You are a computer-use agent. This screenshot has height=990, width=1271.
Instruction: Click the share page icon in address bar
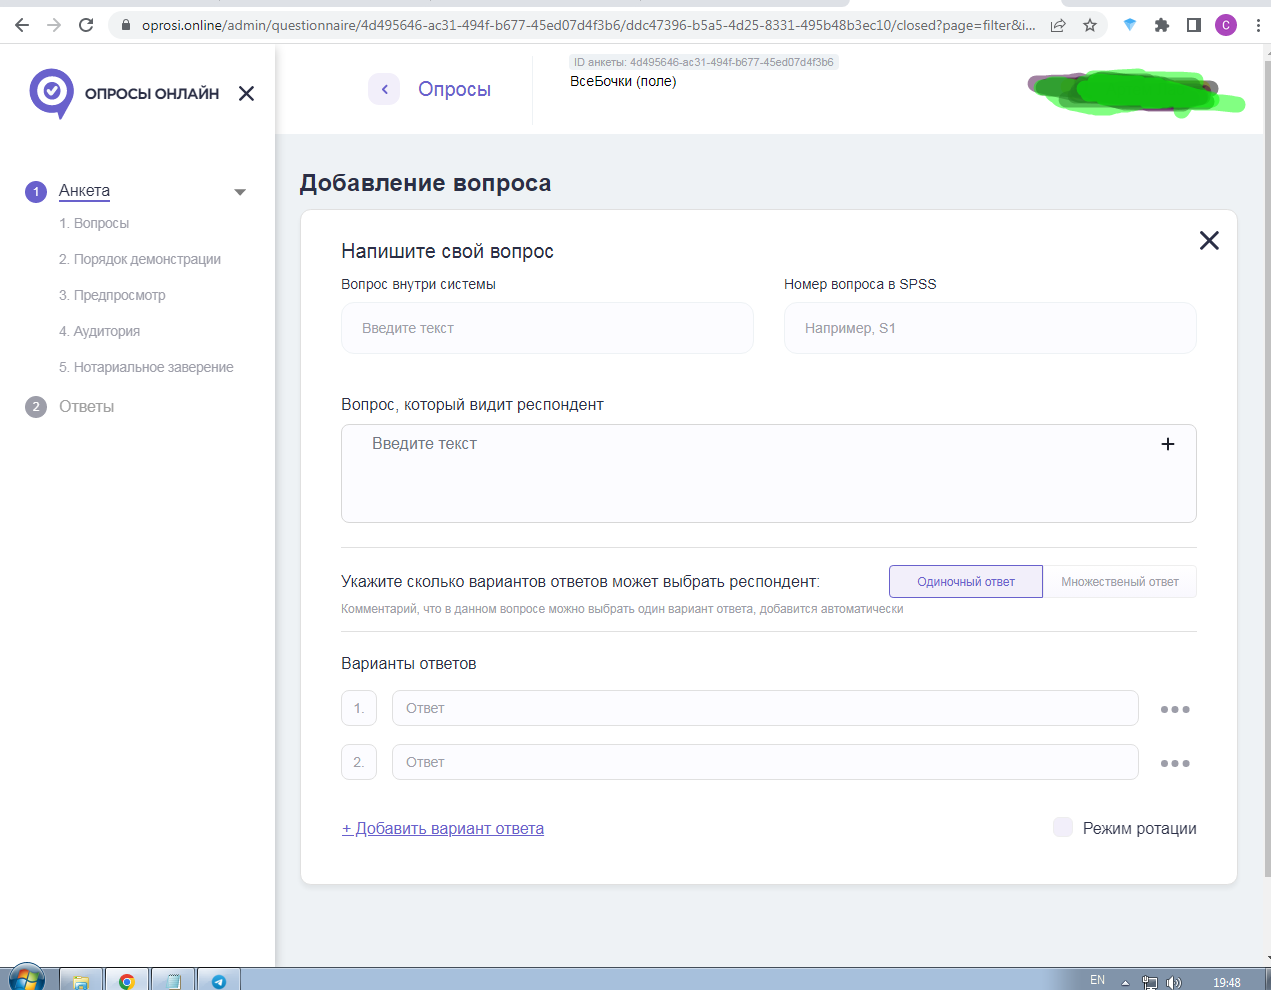[x=1058, y=25]
